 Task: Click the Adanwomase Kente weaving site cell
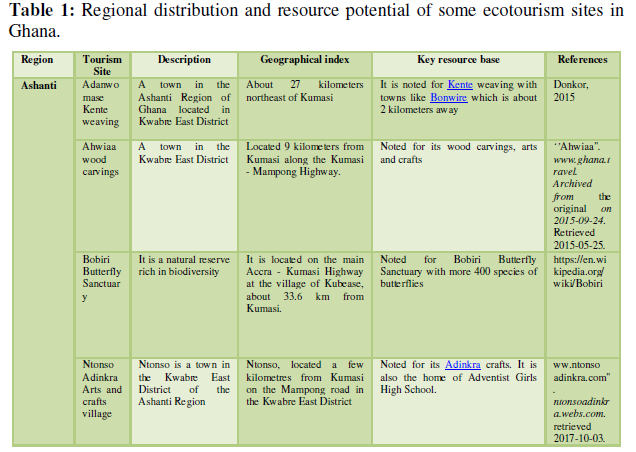coord(102,104)
